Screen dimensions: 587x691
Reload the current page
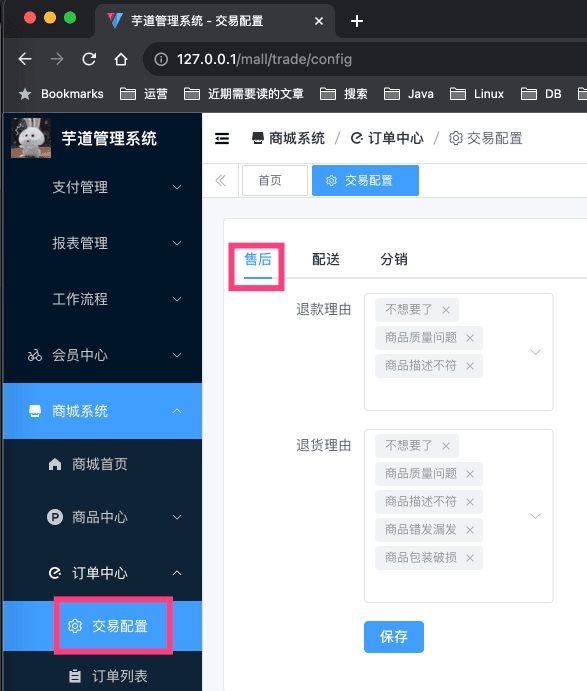click(x=89, y=59)
